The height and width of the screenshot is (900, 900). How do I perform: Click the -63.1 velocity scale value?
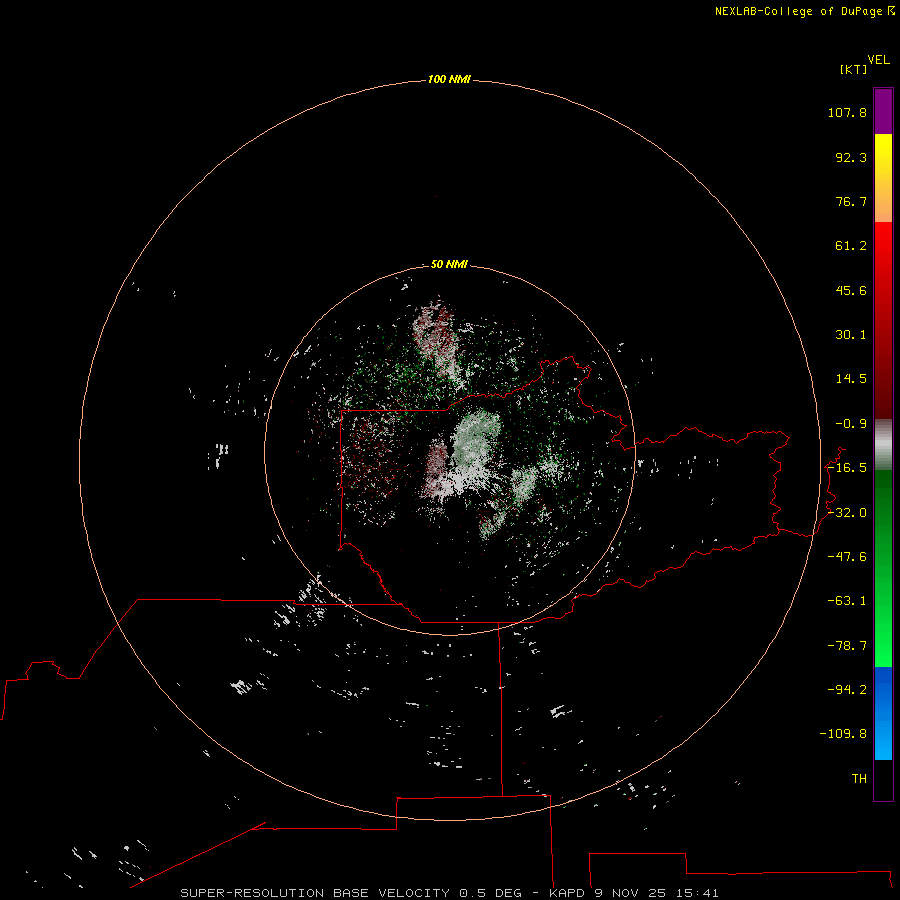coord(847,601)
